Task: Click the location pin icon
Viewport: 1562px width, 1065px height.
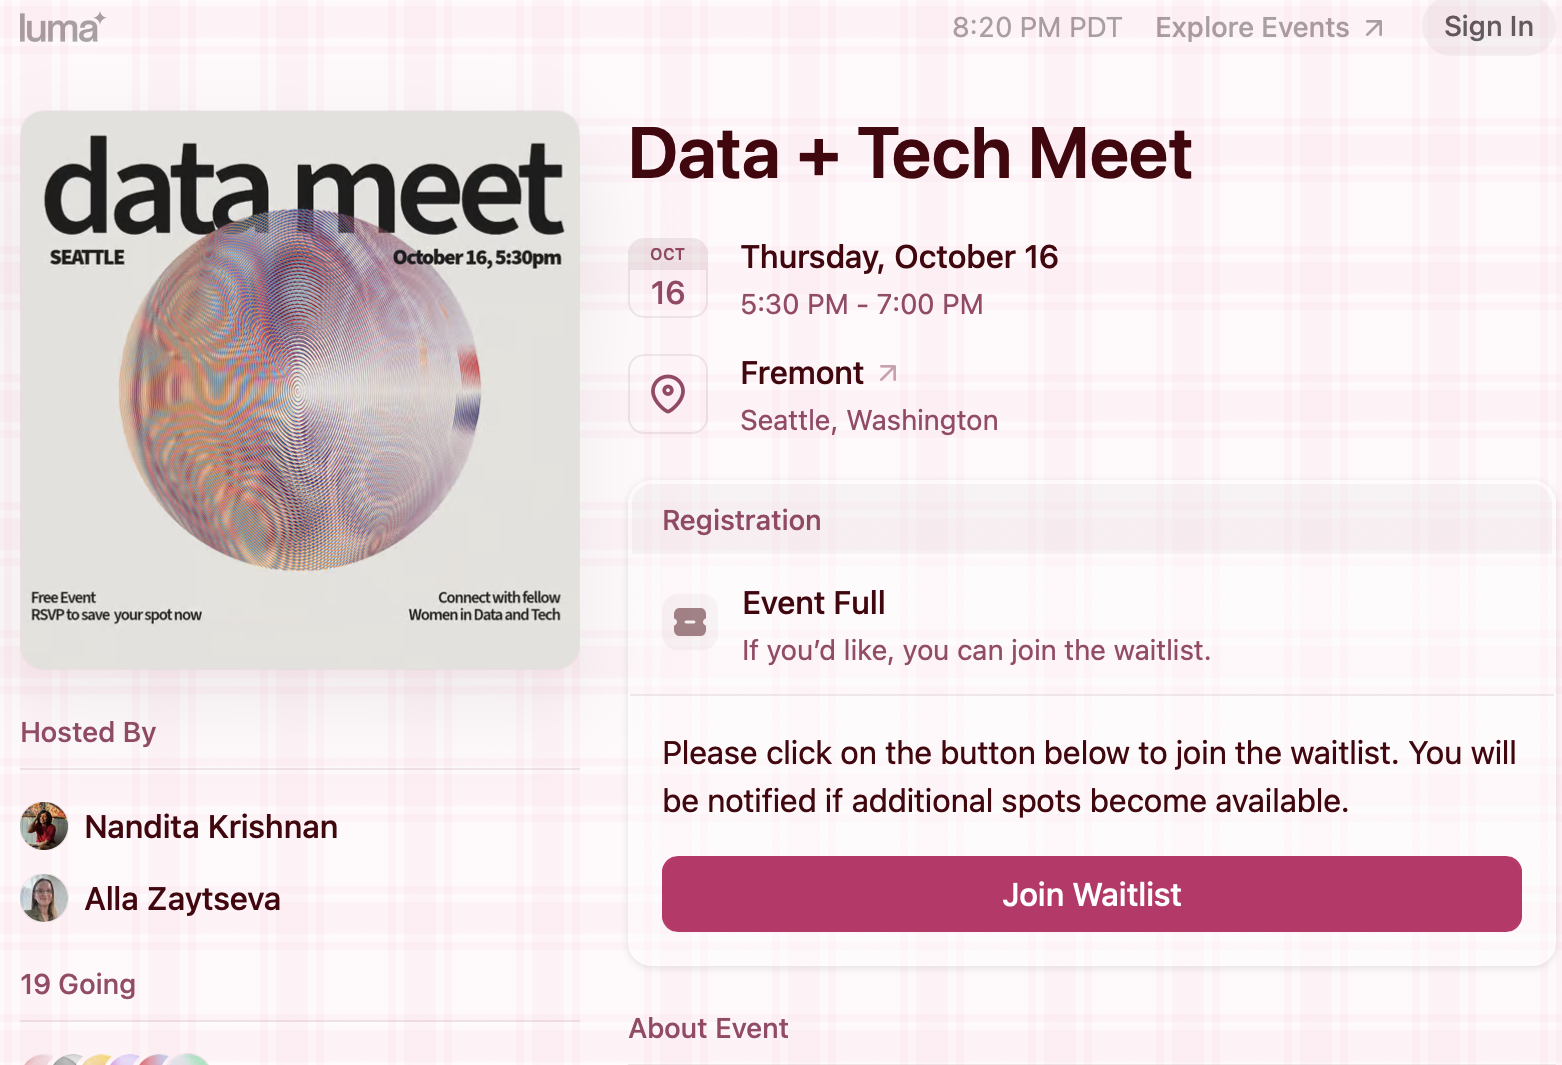Action: pyautogui.click(x=668, y=394)
